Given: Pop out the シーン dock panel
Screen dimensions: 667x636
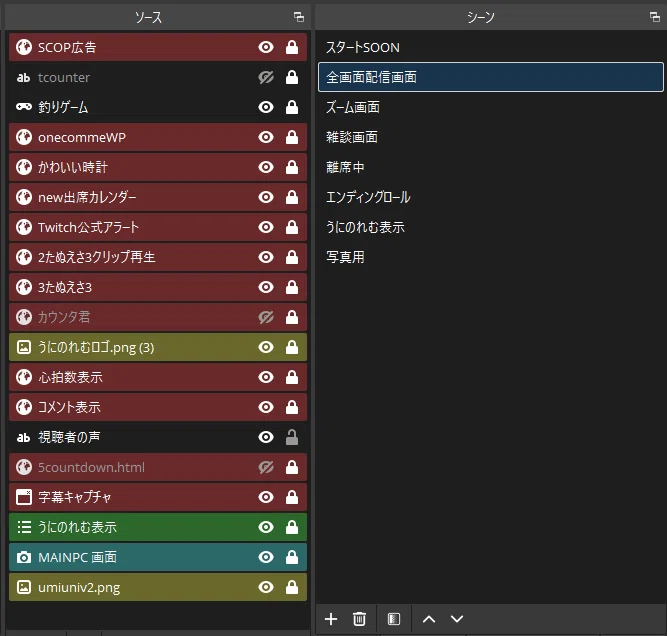Looking at the screenshot, I should point(655,17).
